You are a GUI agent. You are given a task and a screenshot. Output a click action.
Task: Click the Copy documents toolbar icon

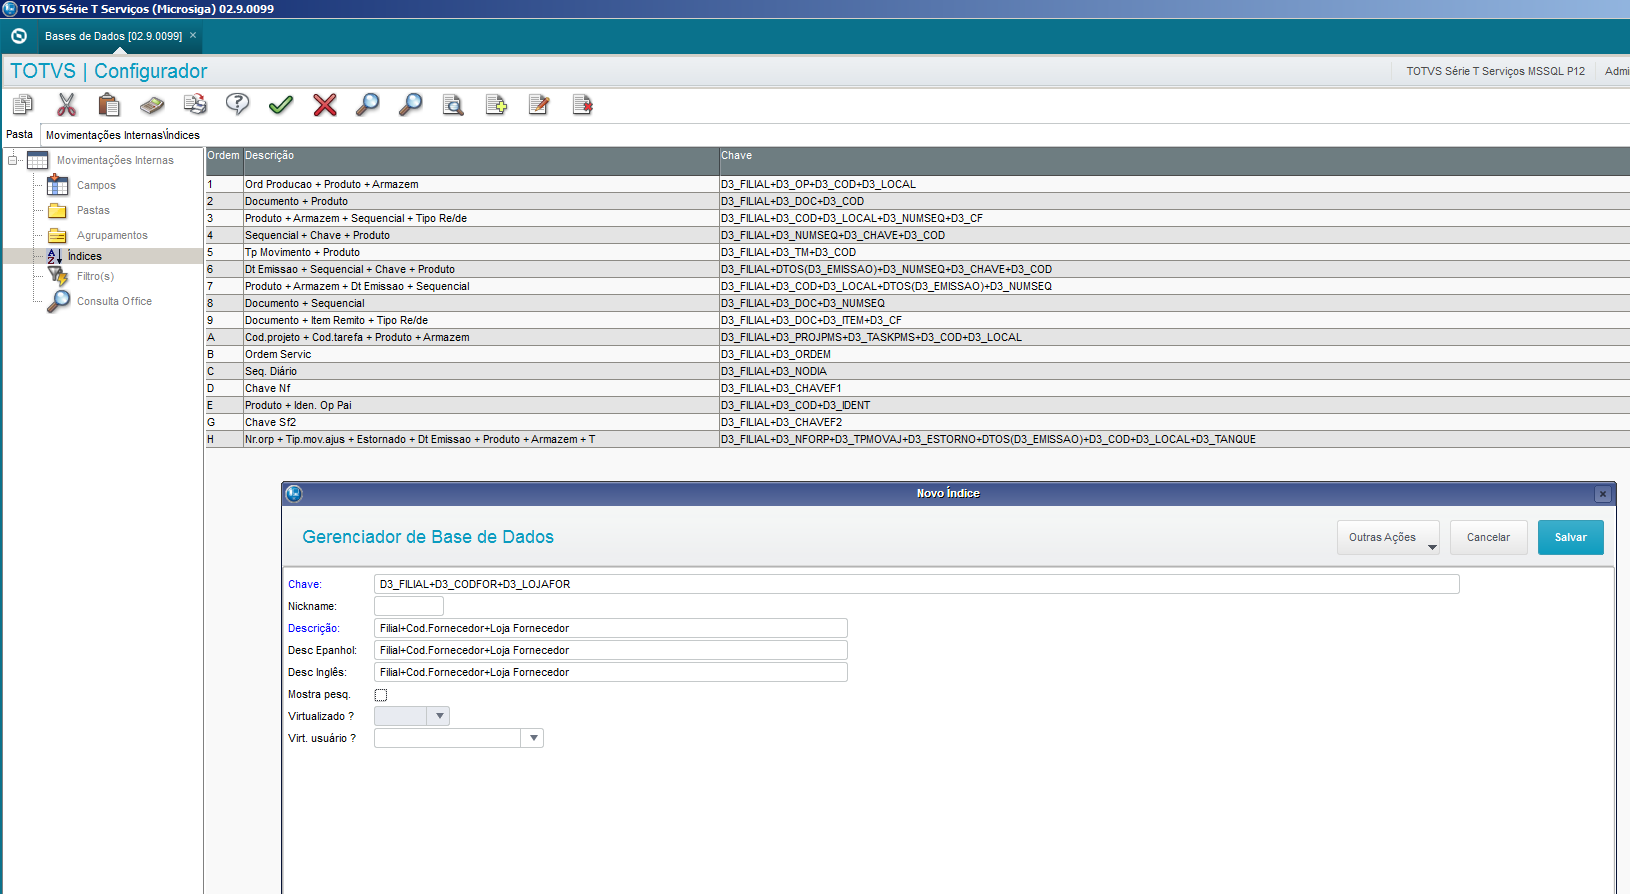click(23, 105)
